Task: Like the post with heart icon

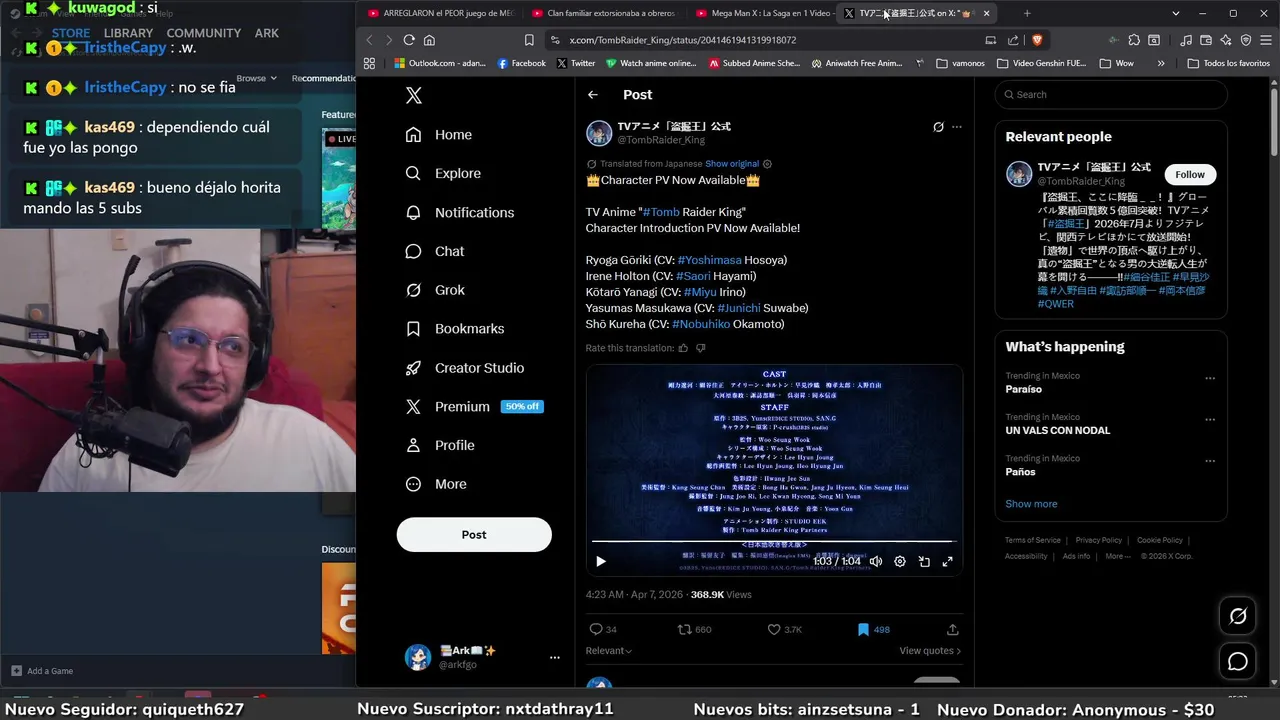Action: tap(774, 629)
